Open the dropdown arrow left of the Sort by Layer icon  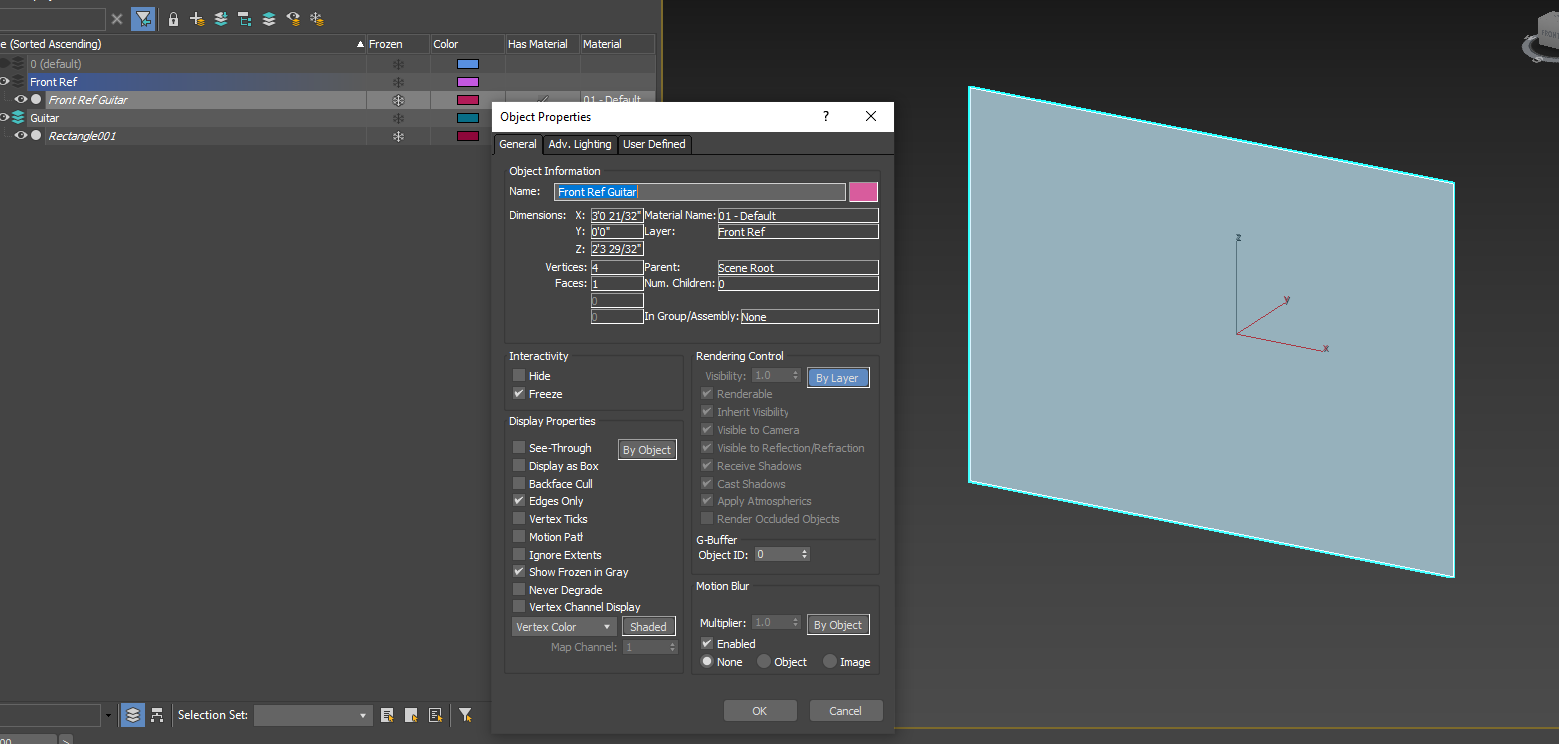109,715
